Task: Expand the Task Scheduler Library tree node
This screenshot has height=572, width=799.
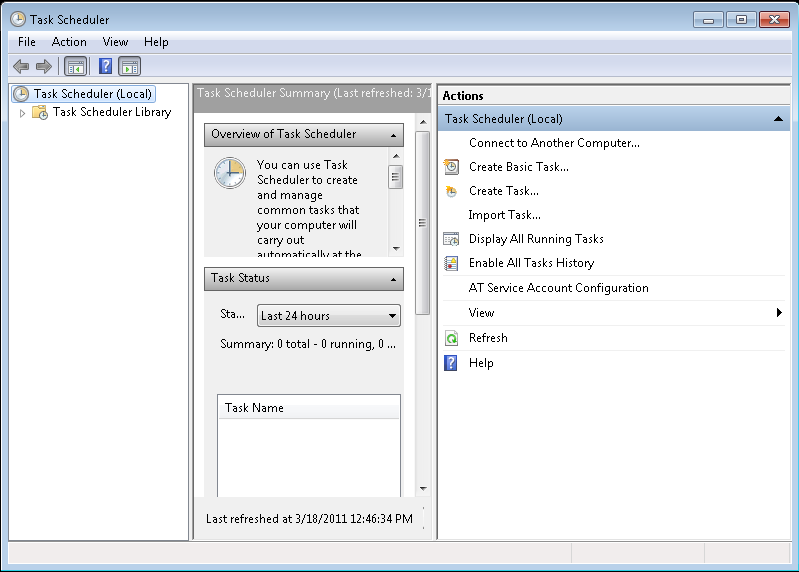Action: point(22,113)
